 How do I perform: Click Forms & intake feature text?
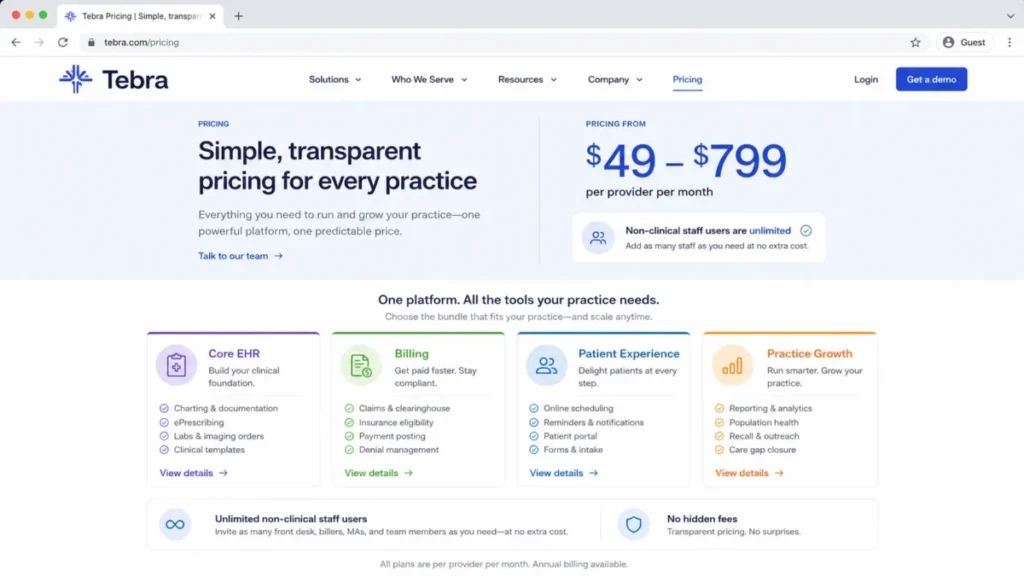tap(573, 450)
